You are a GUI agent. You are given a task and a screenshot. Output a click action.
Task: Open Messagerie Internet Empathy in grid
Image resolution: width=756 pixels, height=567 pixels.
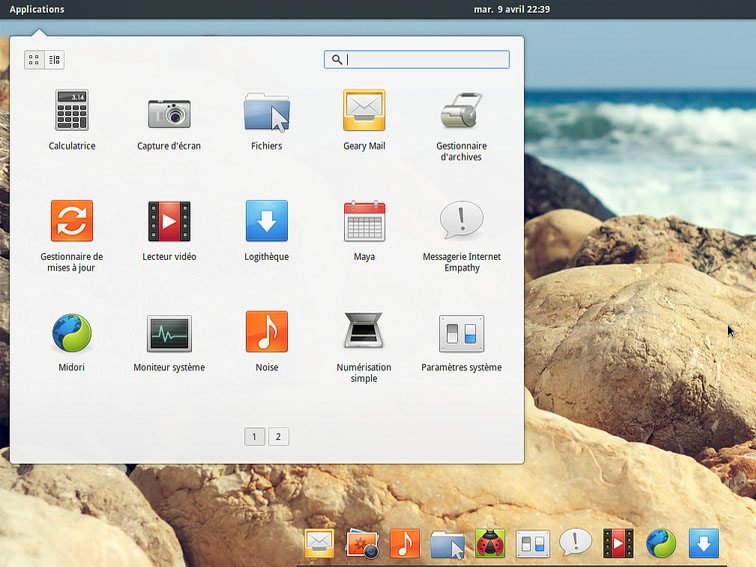coord(461,236)
